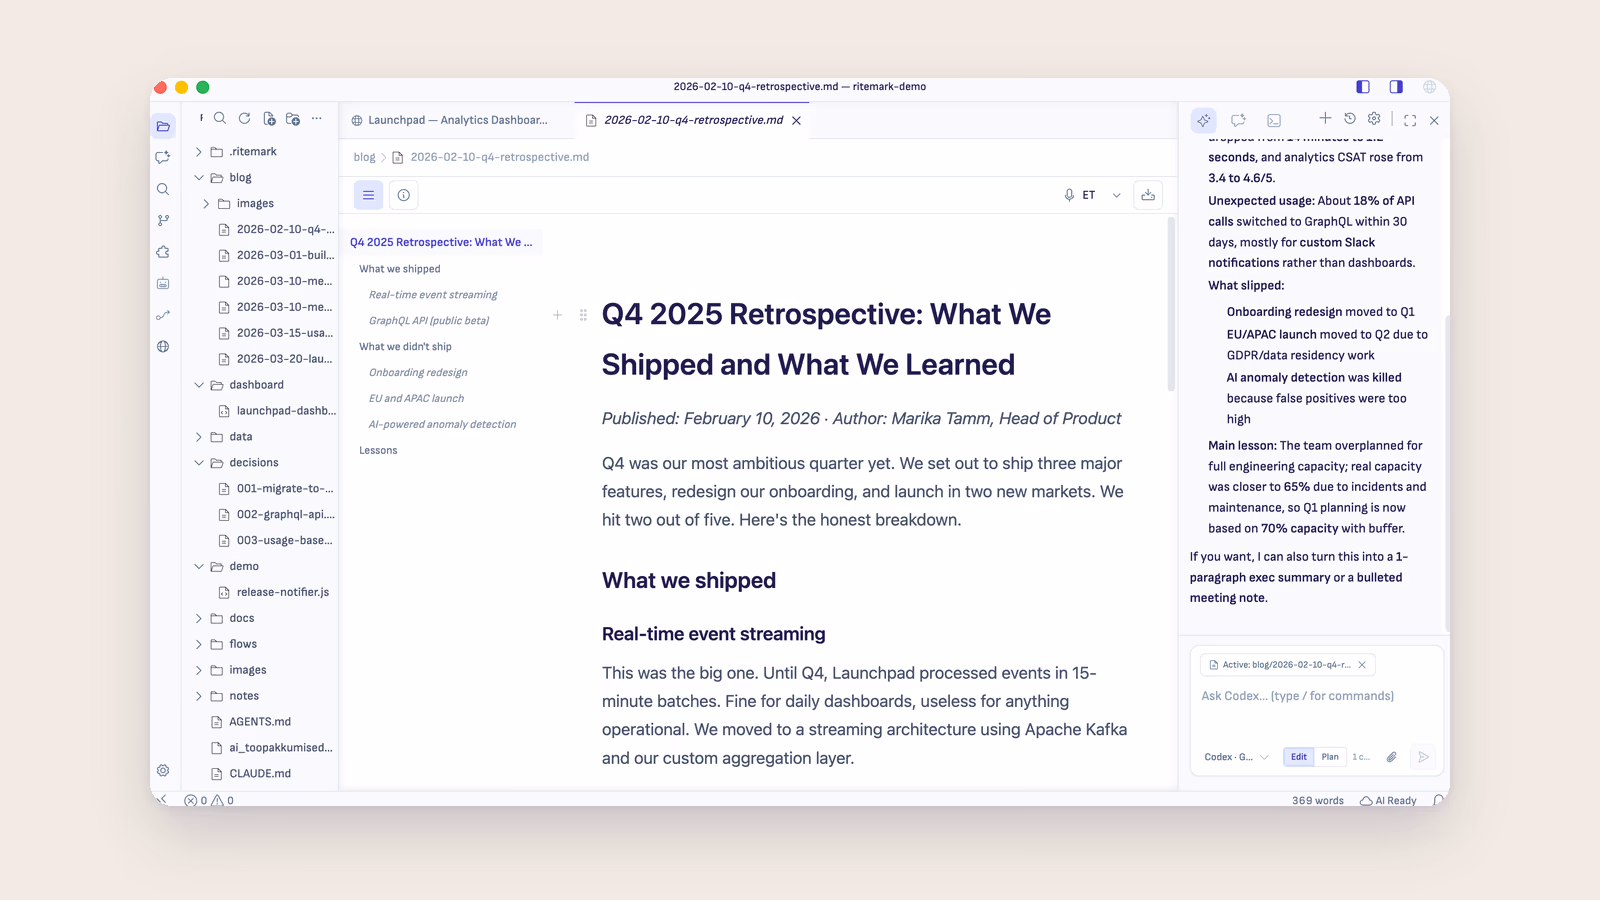The width and height of the screenshot is (1600, 900).
Task: Click the Ask Codex input field
Action: click(1318, 696)
